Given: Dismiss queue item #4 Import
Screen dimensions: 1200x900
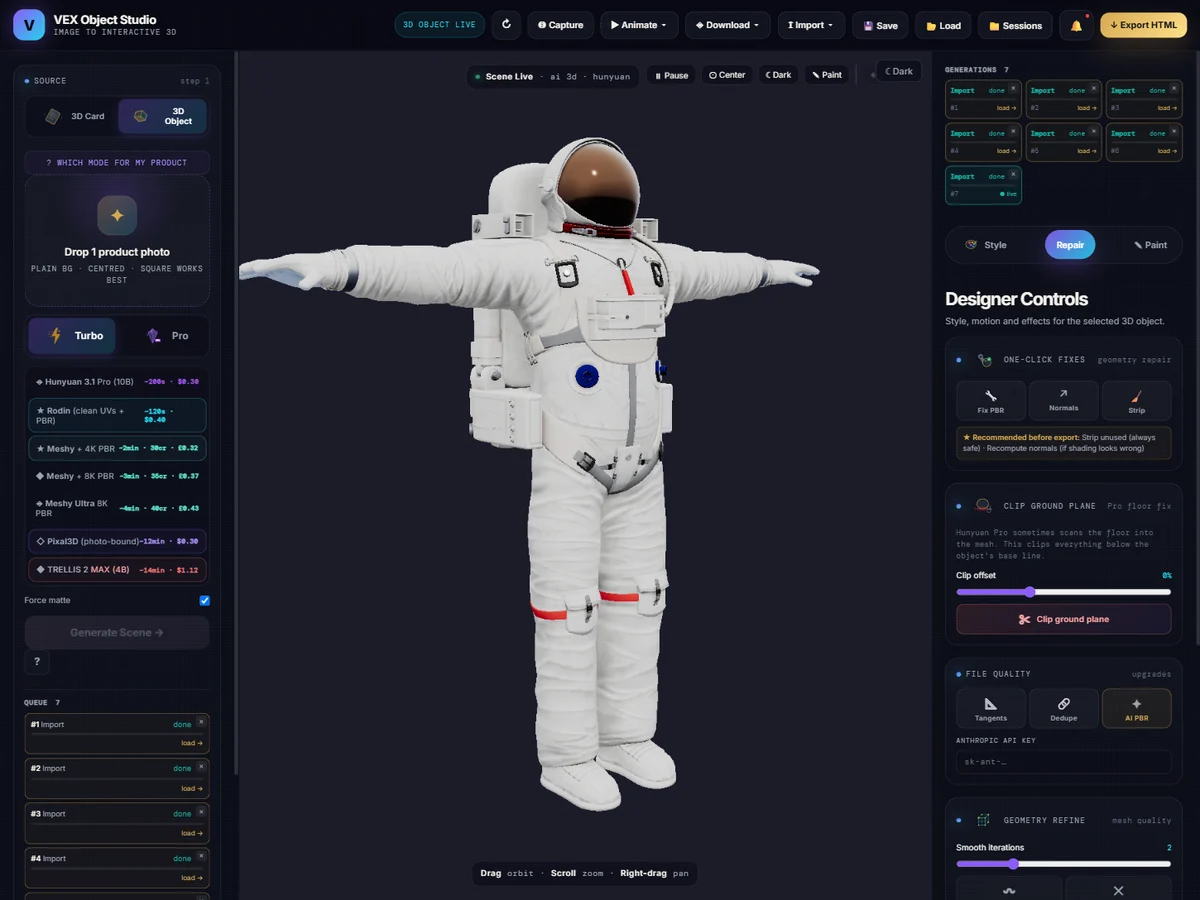Looking at the screenshot, I should (201, 856).
